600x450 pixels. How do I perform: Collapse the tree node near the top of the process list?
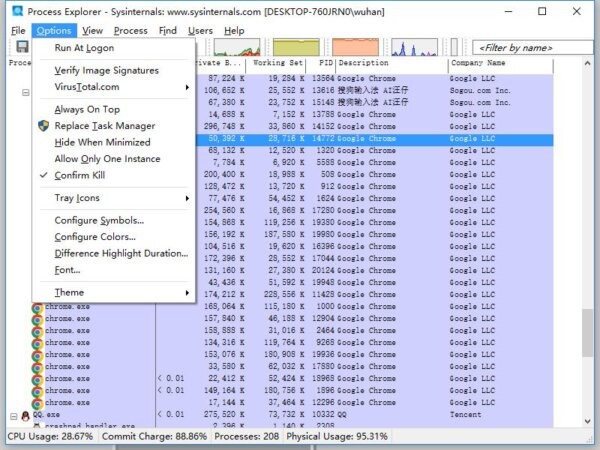click(x=25, y=93)
